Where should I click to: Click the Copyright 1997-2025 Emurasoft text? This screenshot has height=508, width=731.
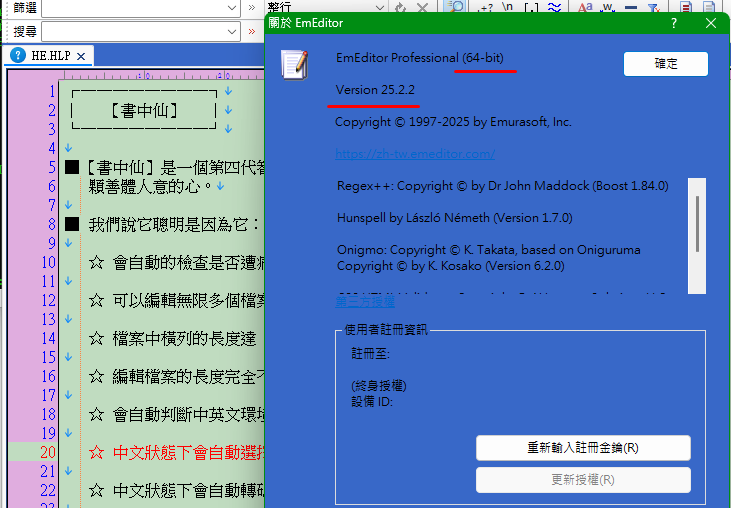(x=453, y=122)
